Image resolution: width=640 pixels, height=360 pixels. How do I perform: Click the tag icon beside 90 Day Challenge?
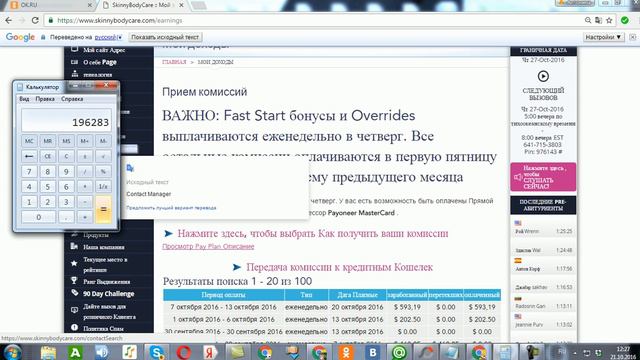click(x=74, y=293)
